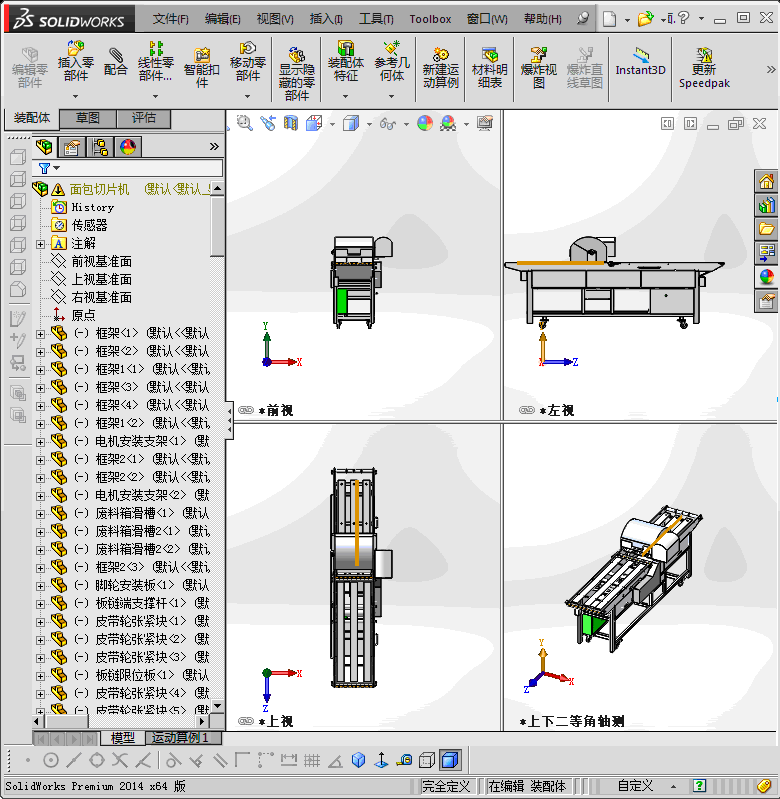
Task: Open the Custom Properties task pane icon
Action: click(x=766, y=301)
